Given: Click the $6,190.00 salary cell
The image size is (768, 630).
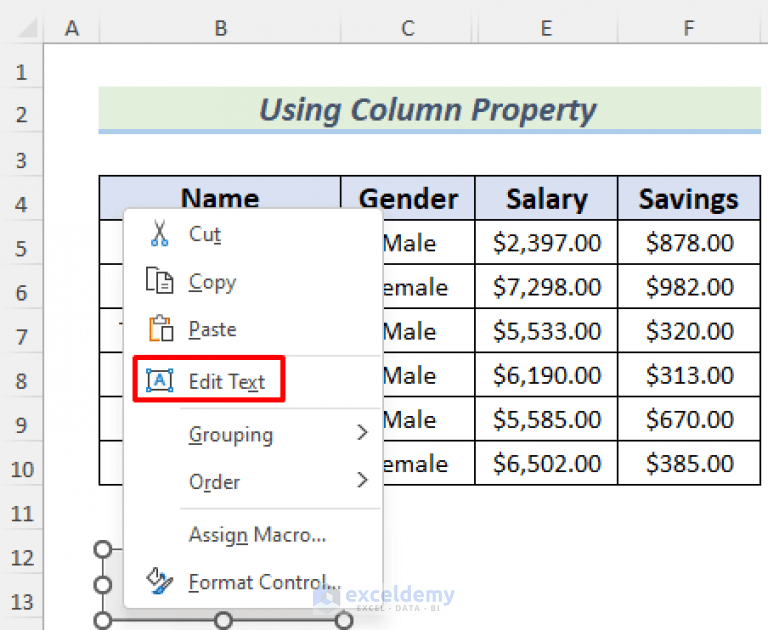Looking at the screenshot, I should click(546, 375).
